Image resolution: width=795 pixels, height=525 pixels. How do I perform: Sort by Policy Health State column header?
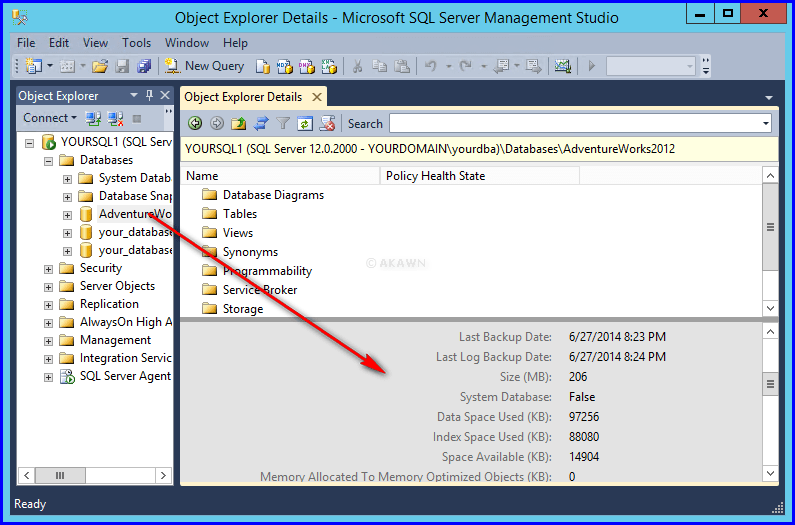pyautogui.click(x=480, y=176)
